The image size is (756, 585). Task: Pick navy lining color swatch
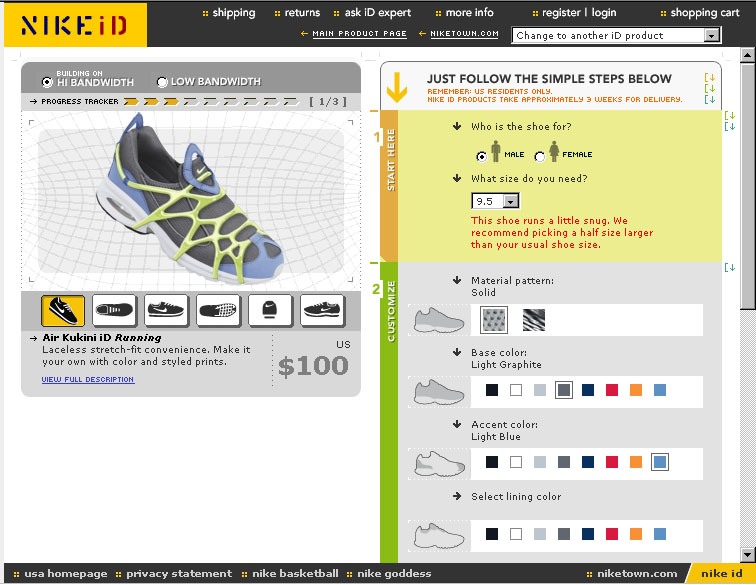tap(588, 534)
